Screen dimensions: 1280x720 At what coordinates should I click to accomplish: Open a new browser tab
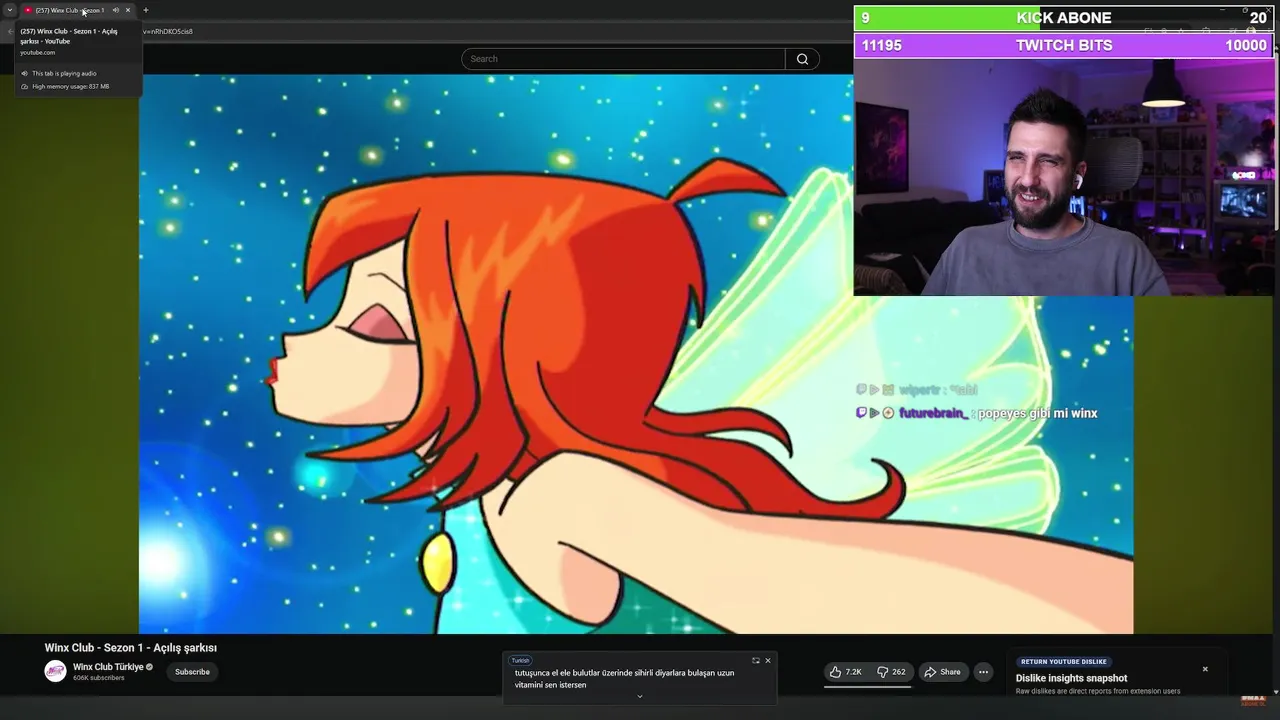pos(146,10)
